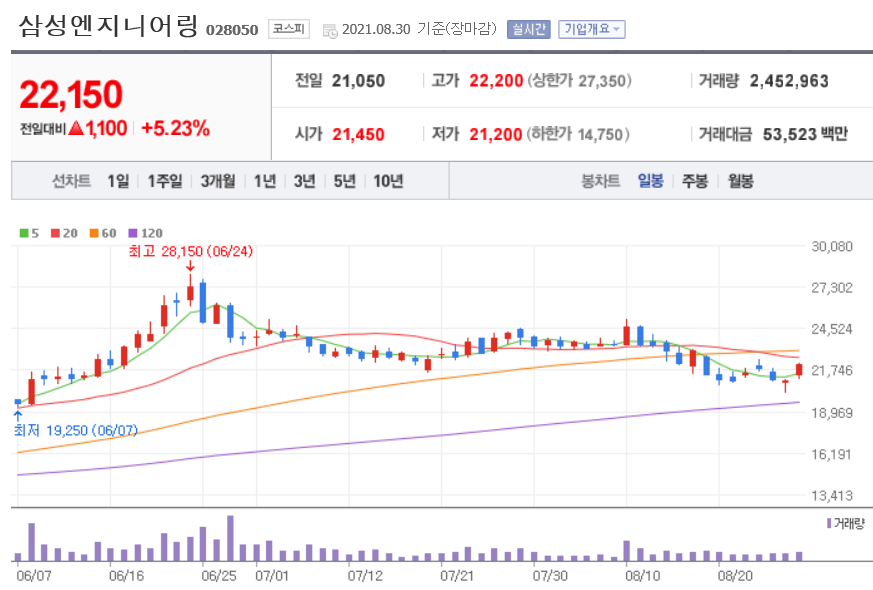The image size is (873, 590).
Task: Click the 코스피 market badge
Action: click(x=289, y=28)
